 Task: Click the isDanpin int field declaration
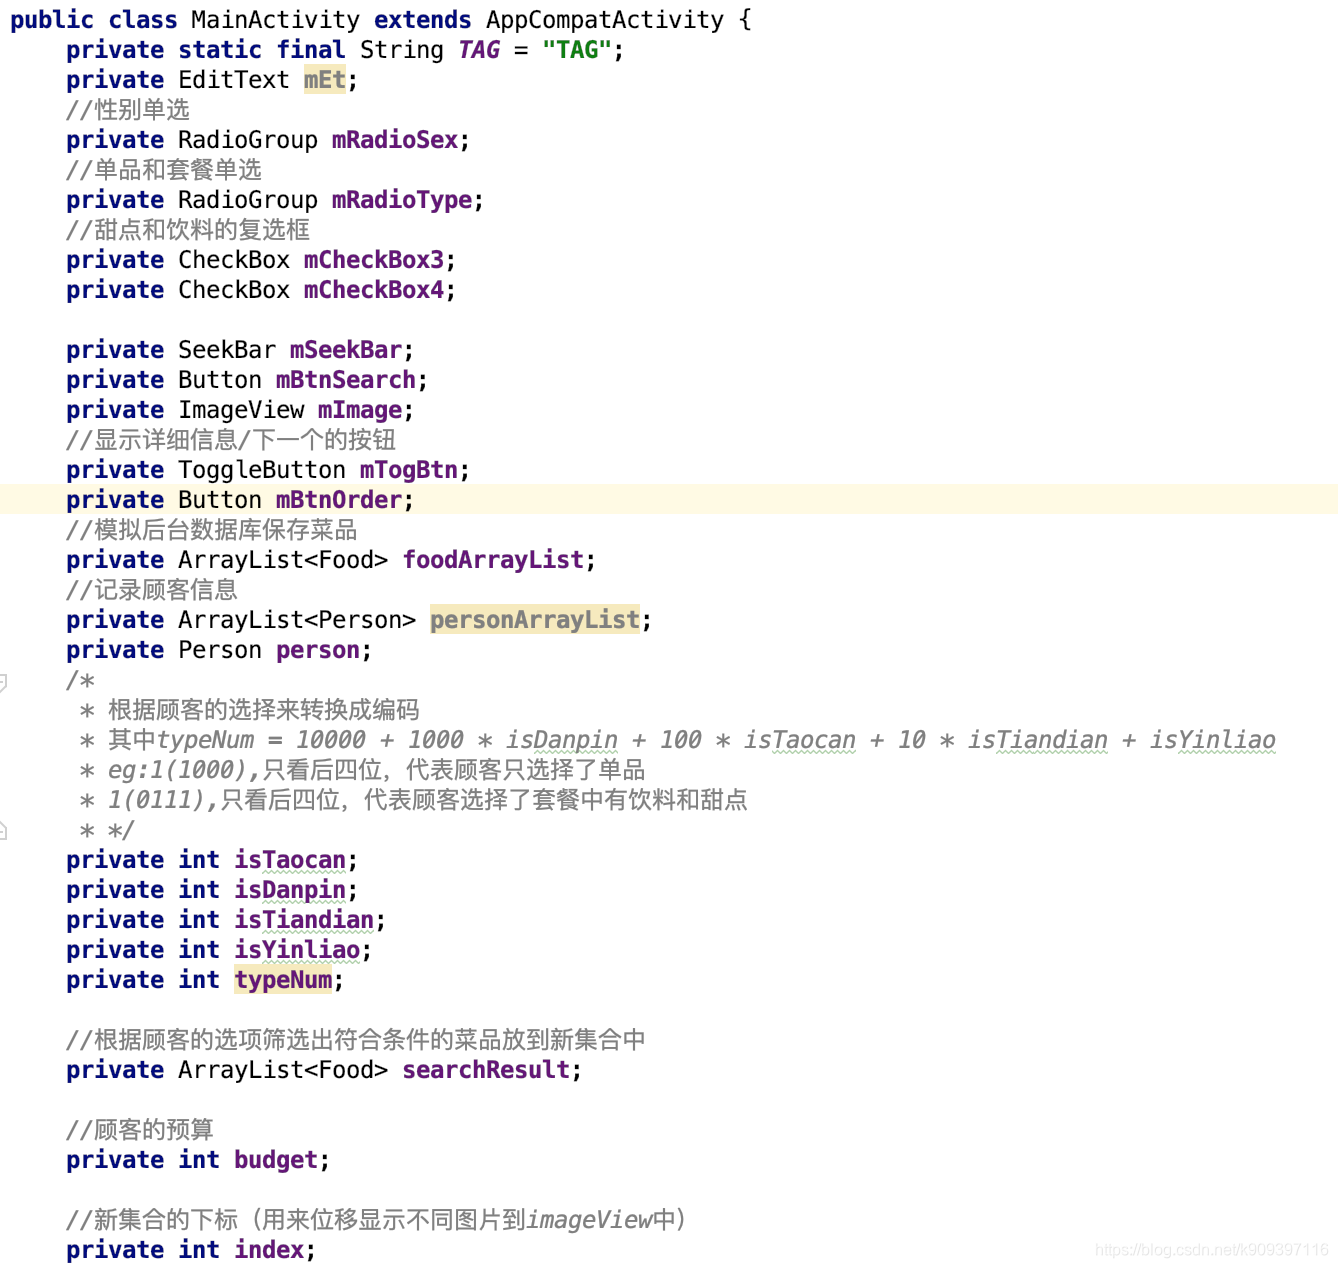290,890
